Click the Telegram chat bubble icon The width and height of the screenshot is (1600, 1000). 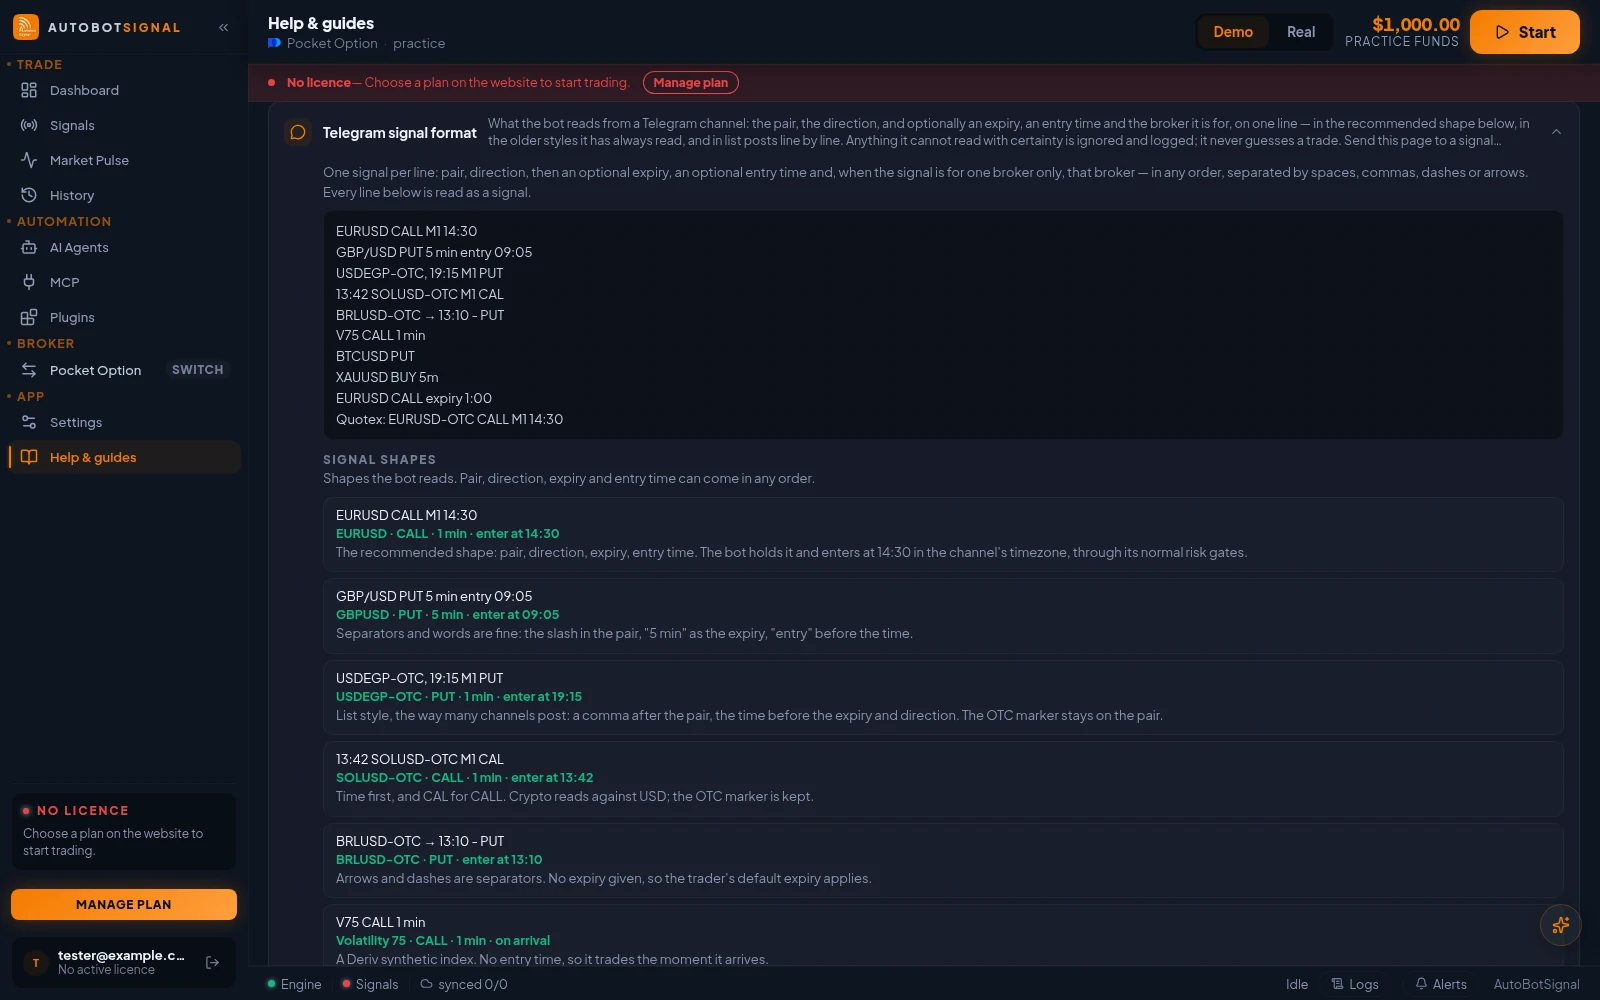pyautogui.click(x=298, y=132)
